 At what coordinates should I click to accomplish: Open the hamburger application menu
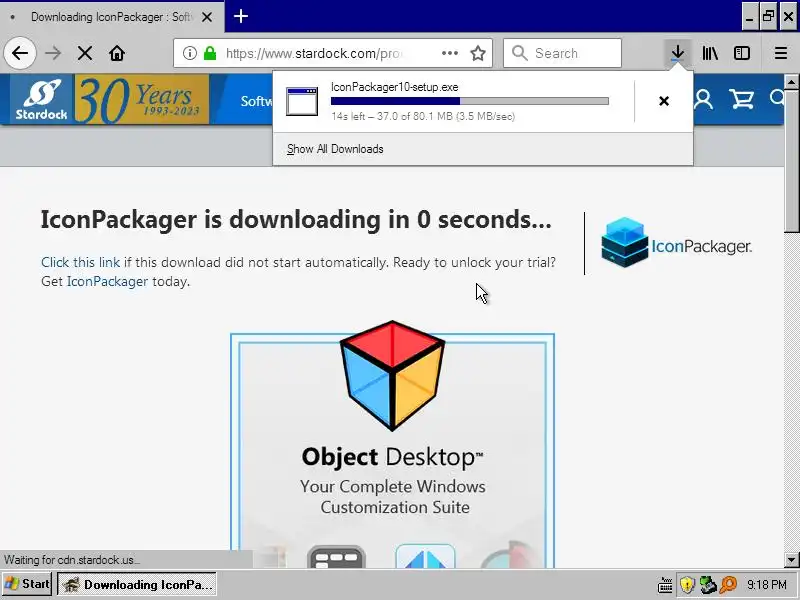(x=781, y=53)
